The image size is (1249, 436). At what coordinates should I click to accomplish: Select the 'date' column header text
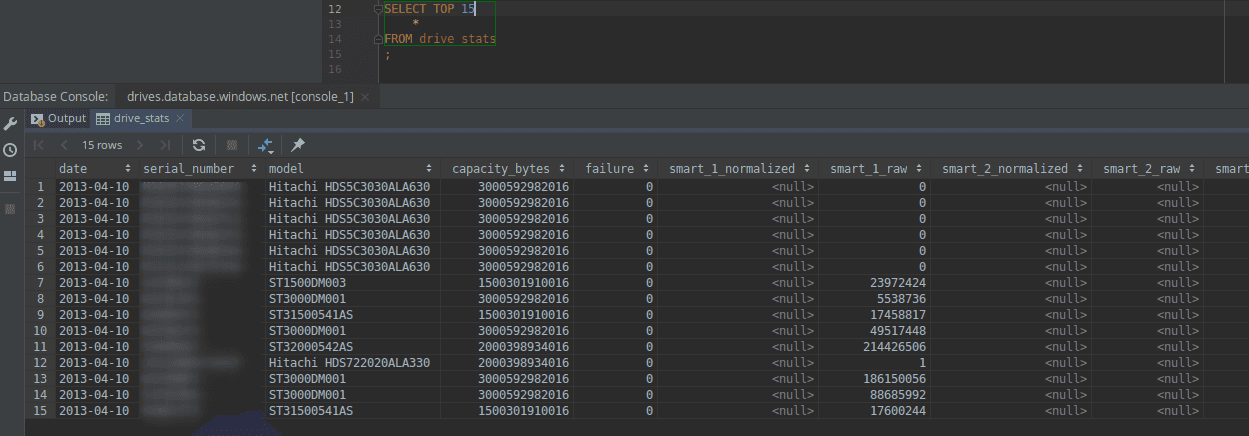[73, 169]
